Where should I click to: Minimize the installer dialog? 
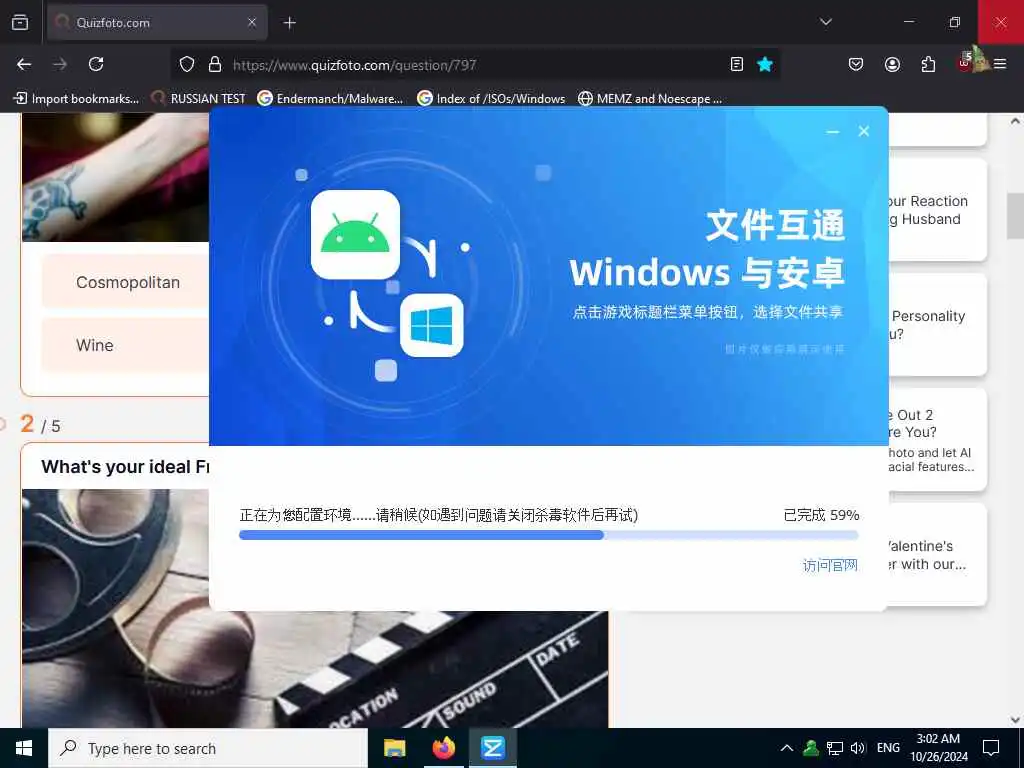click(x=833, y=131)
